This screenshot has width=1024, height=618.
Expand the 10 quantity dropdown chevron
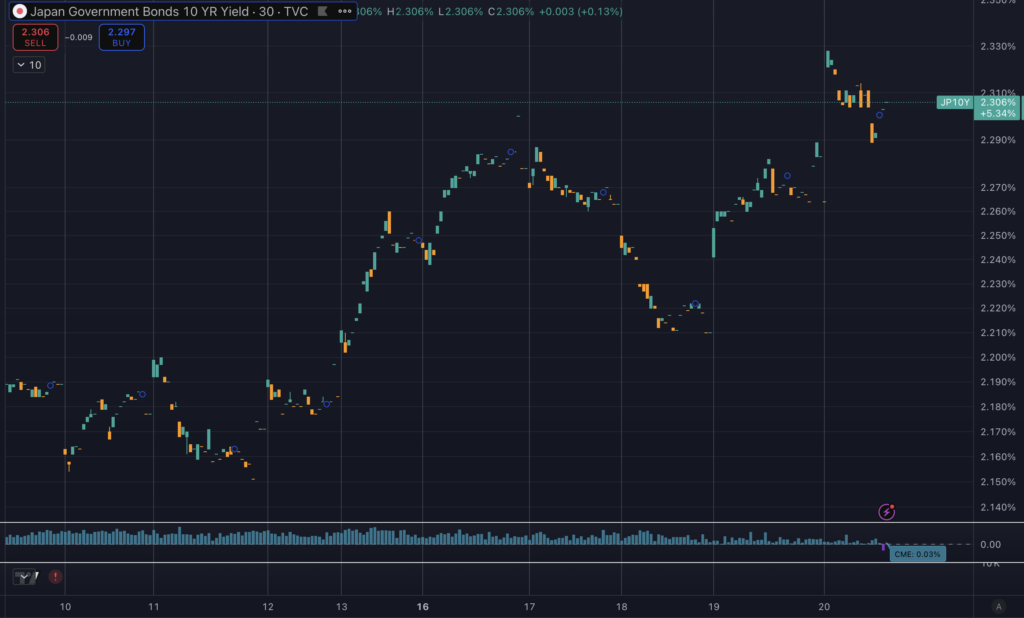click(x=20, y=64)
